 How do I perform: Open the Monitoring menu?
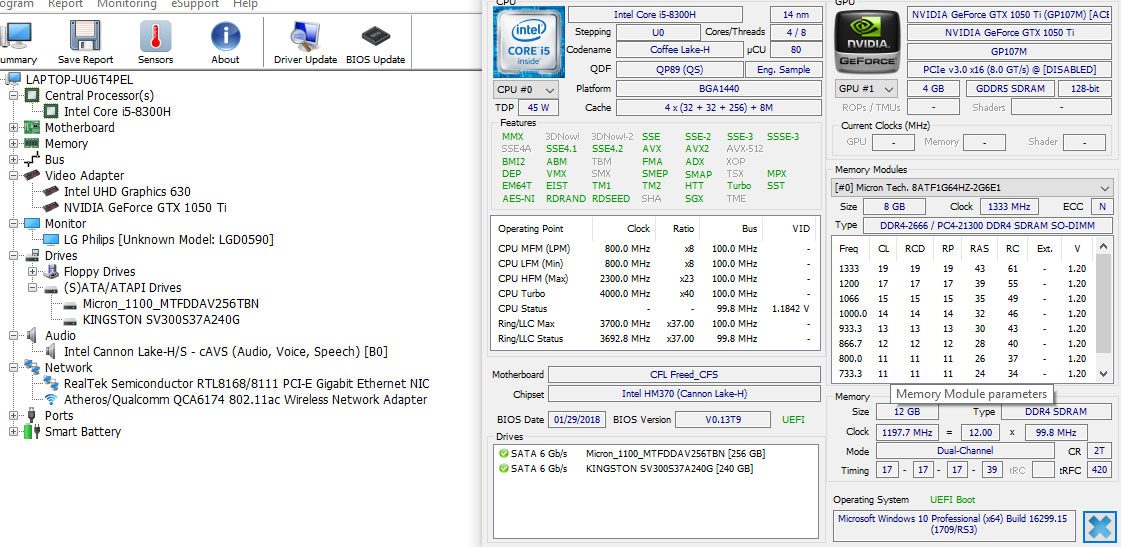point(127,4)
